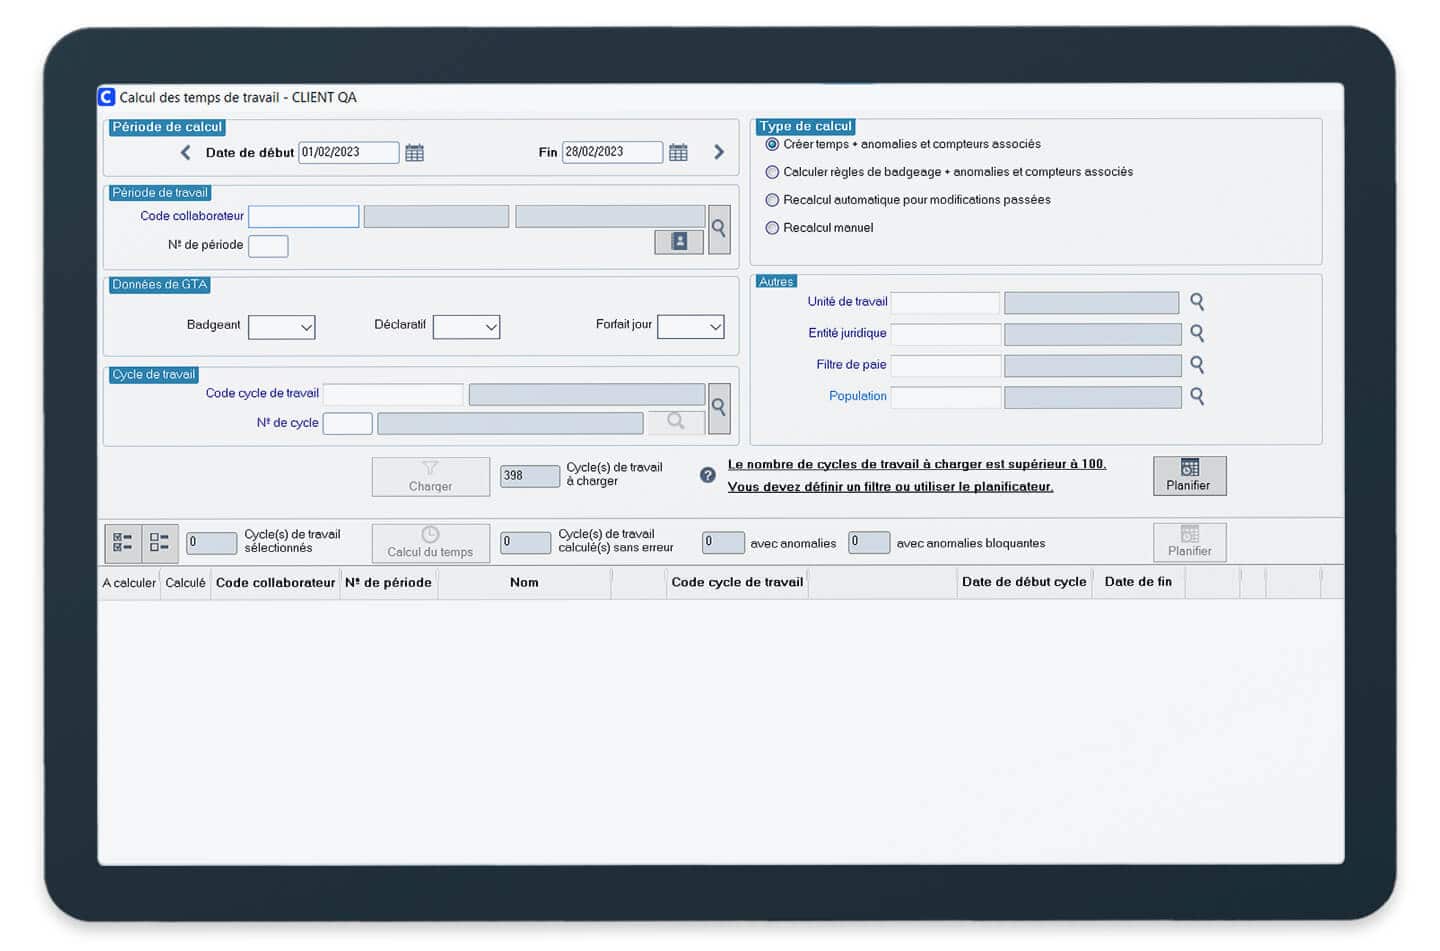Click the collaborator search magnifier icon
The width and height of the screenshot is (1440, 951).
point(718,229)
